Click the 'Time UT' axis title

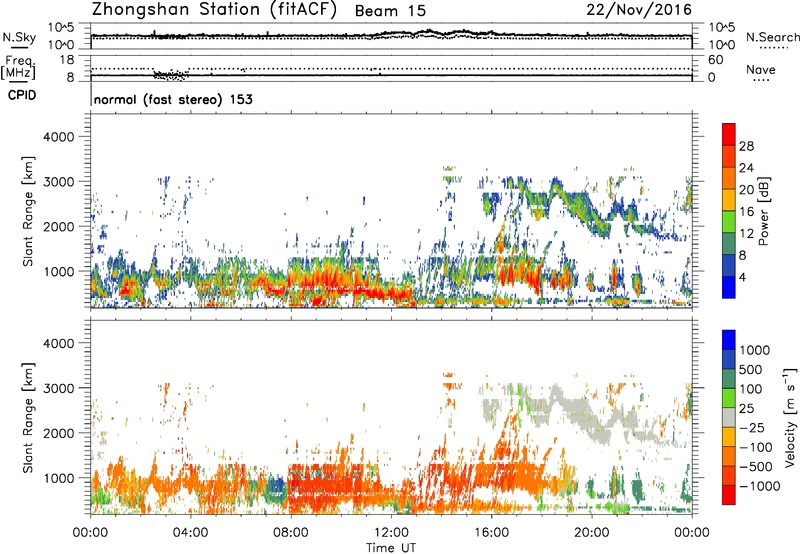[391, 548]
